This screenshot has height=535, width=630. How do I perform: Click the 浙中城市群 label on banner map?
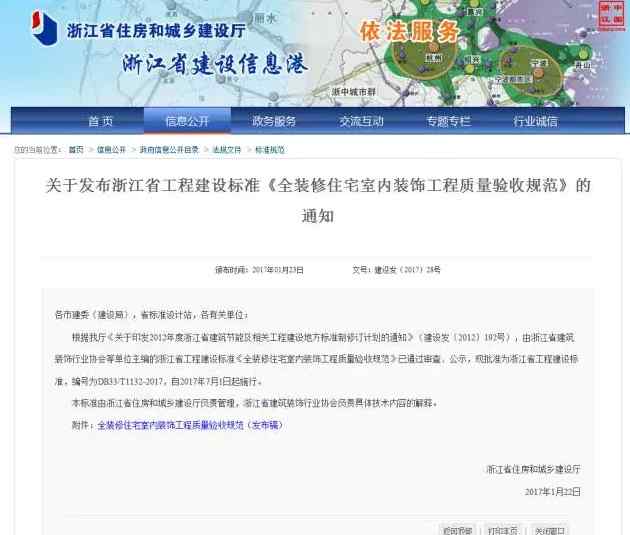tap(353, 92)
